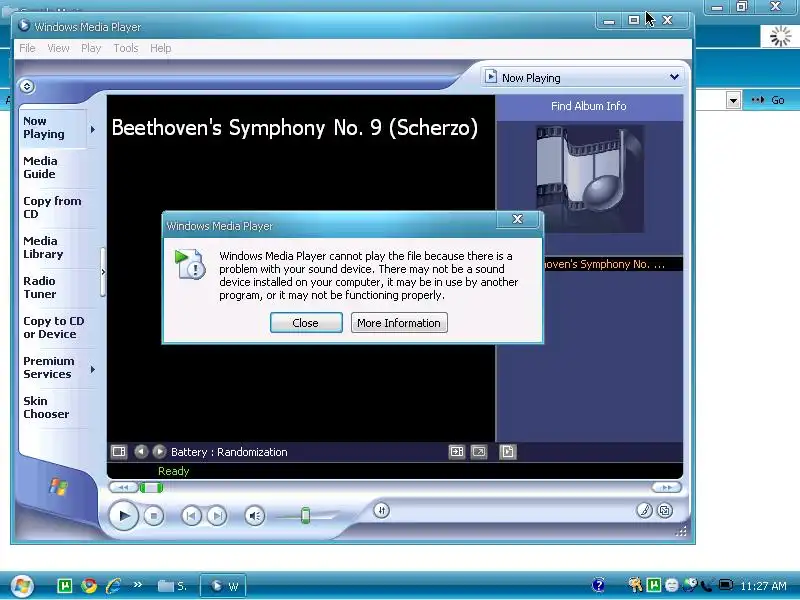Select next visualization arrow

coord(159,452)
